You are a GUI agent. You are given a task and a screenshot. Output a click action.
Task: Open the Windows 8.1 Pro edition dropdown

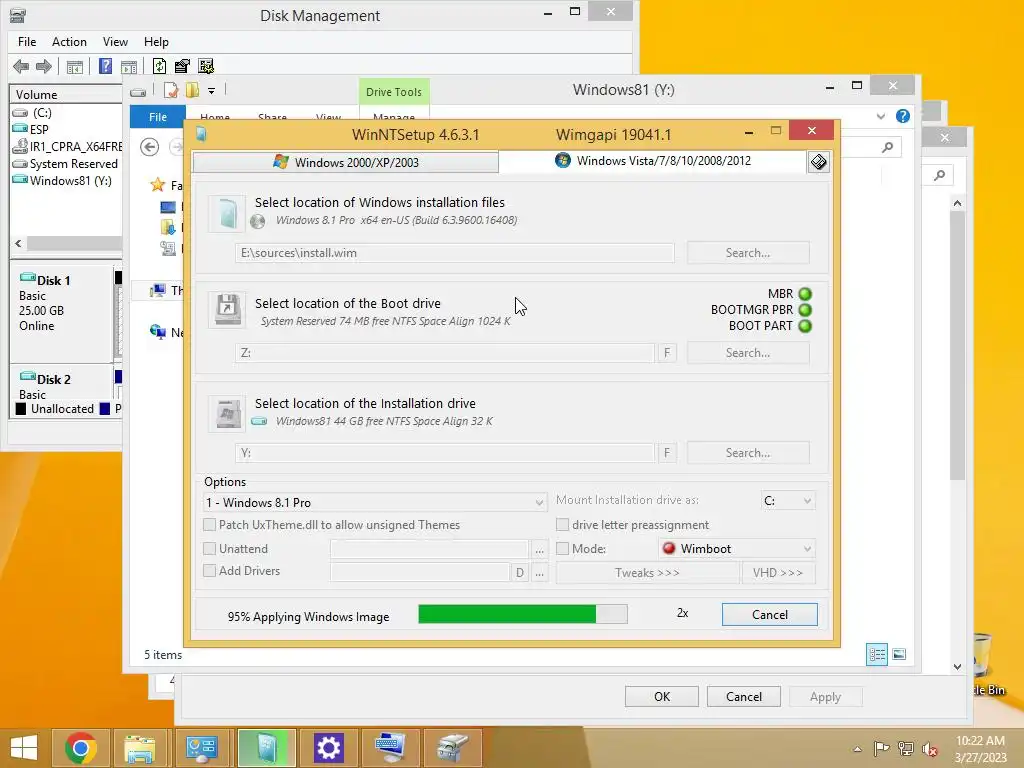pyautogui.click(x=375, y=502)
